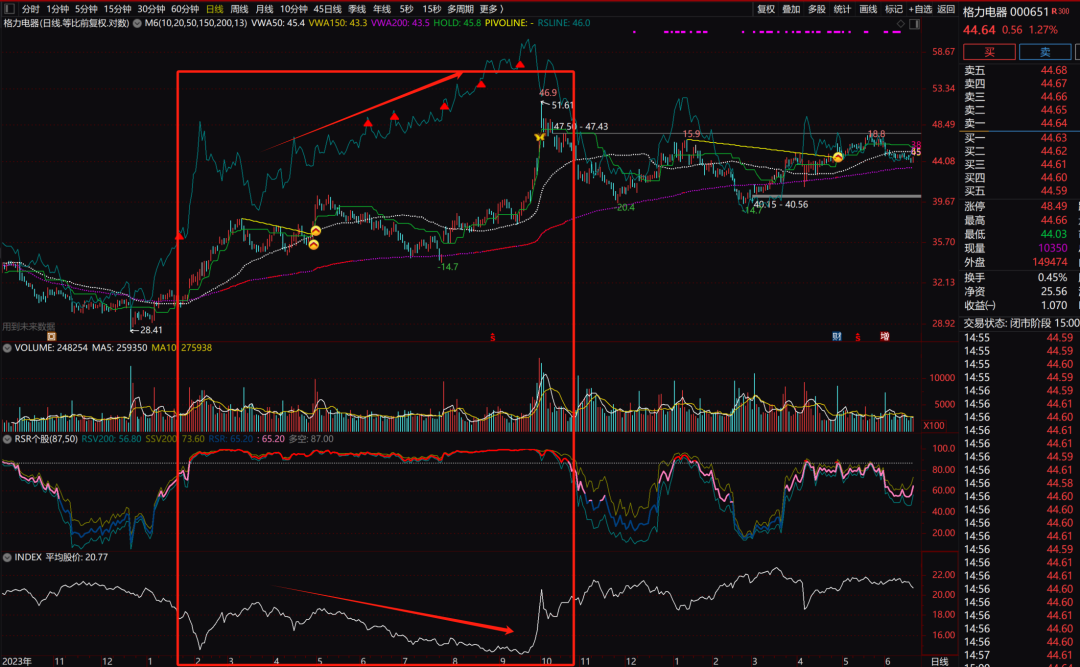This screenshot has width=1080, height=667.
Task: Switch to the 分时 intraday tab
Action: pos(30,9)
